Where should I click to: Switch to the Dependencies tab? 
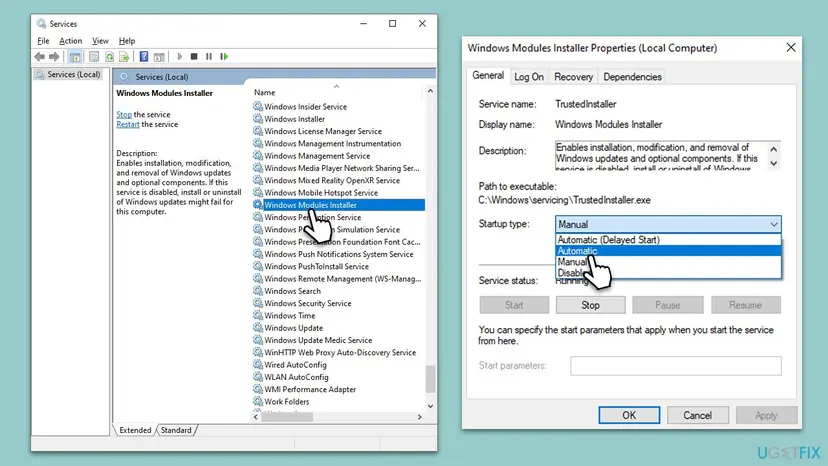pyautogui.click(x=632, y=77)
